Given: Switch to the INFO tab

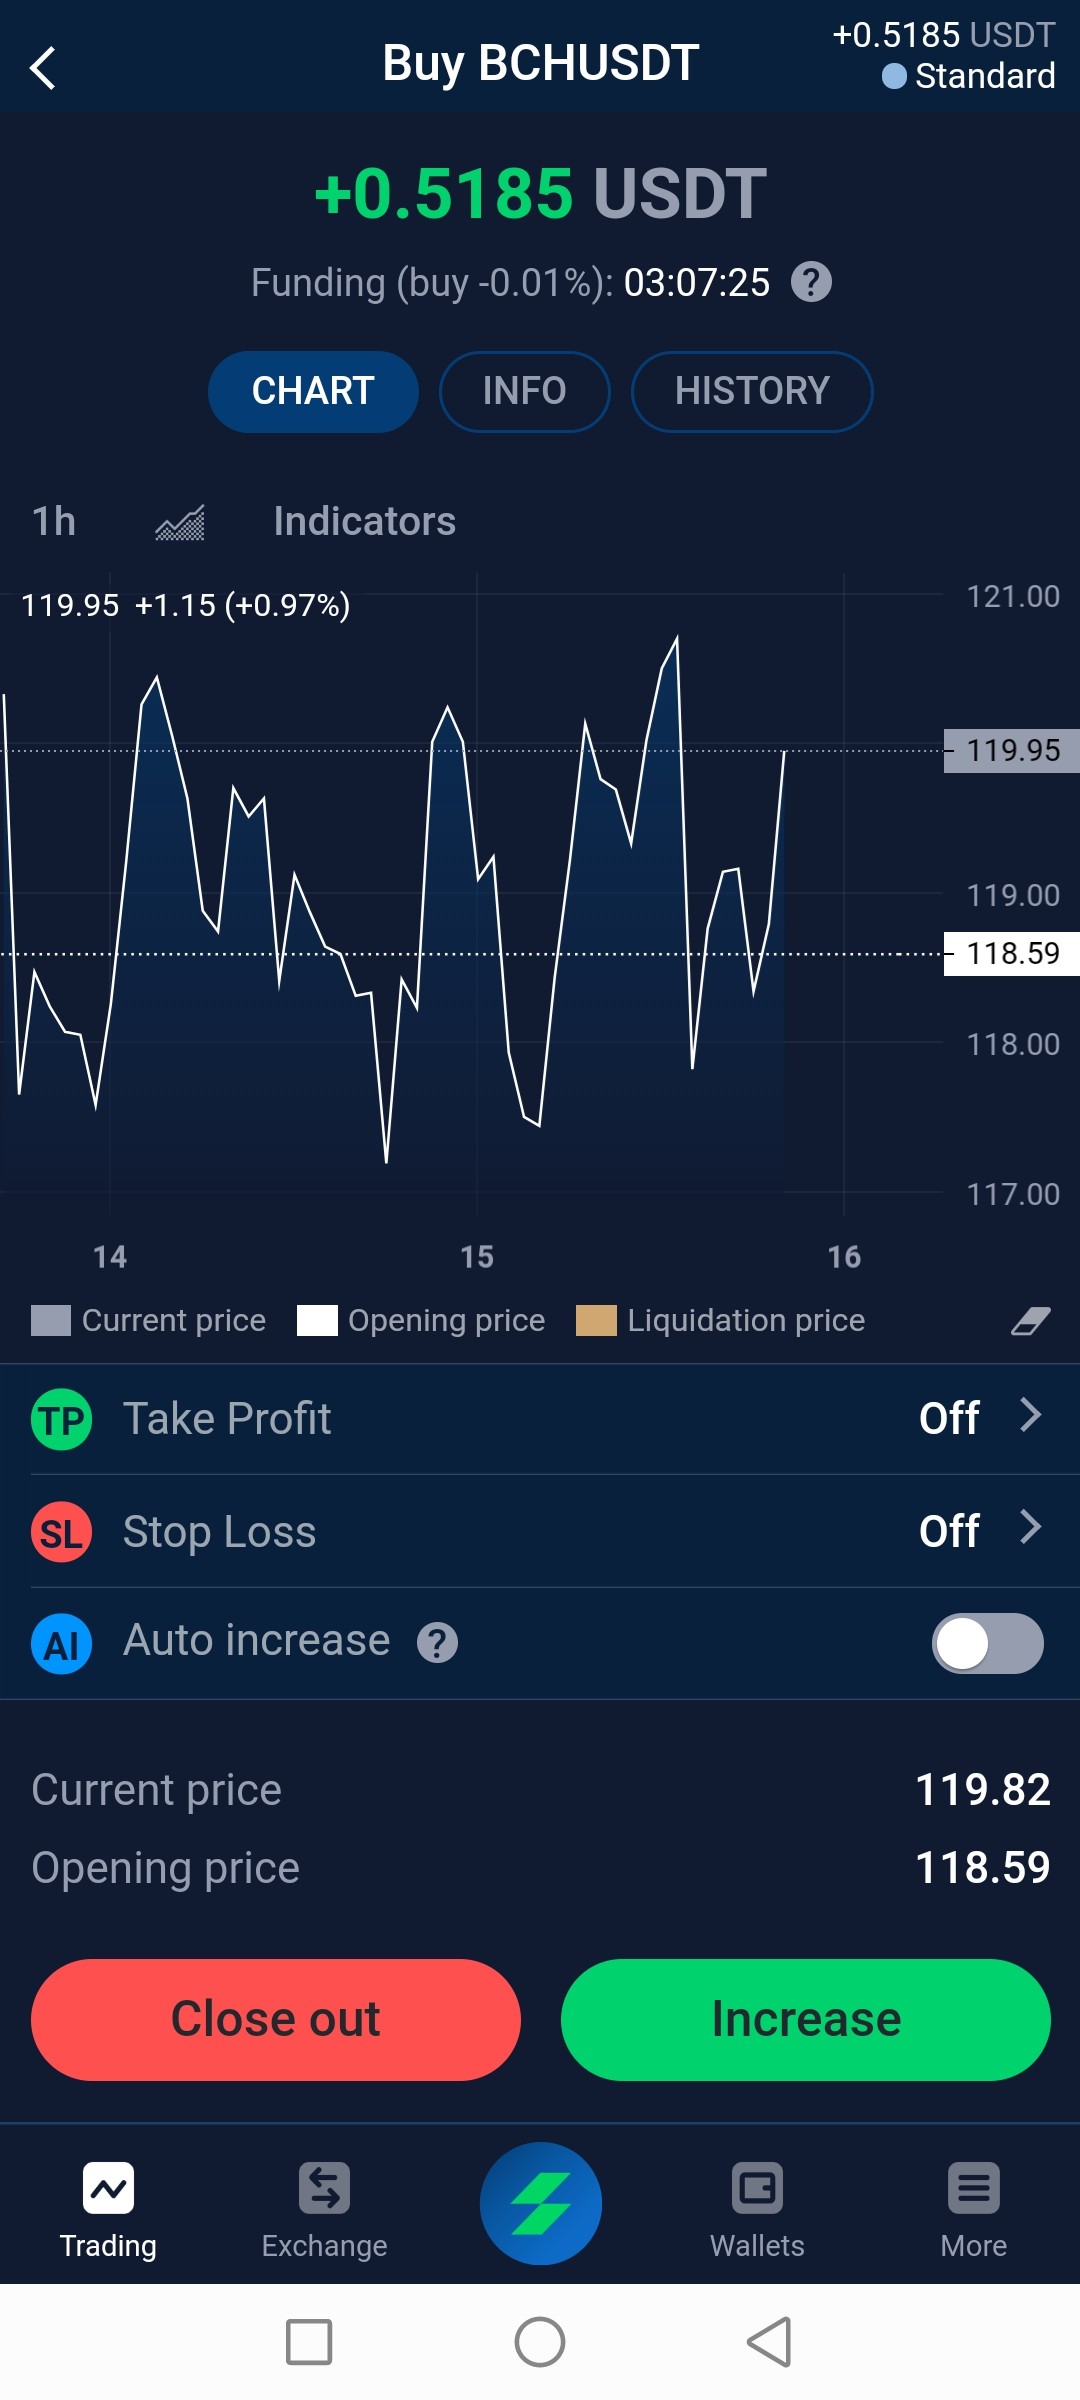Looking at the screenshot, I should pyautogui.click(x=525, y=391).
